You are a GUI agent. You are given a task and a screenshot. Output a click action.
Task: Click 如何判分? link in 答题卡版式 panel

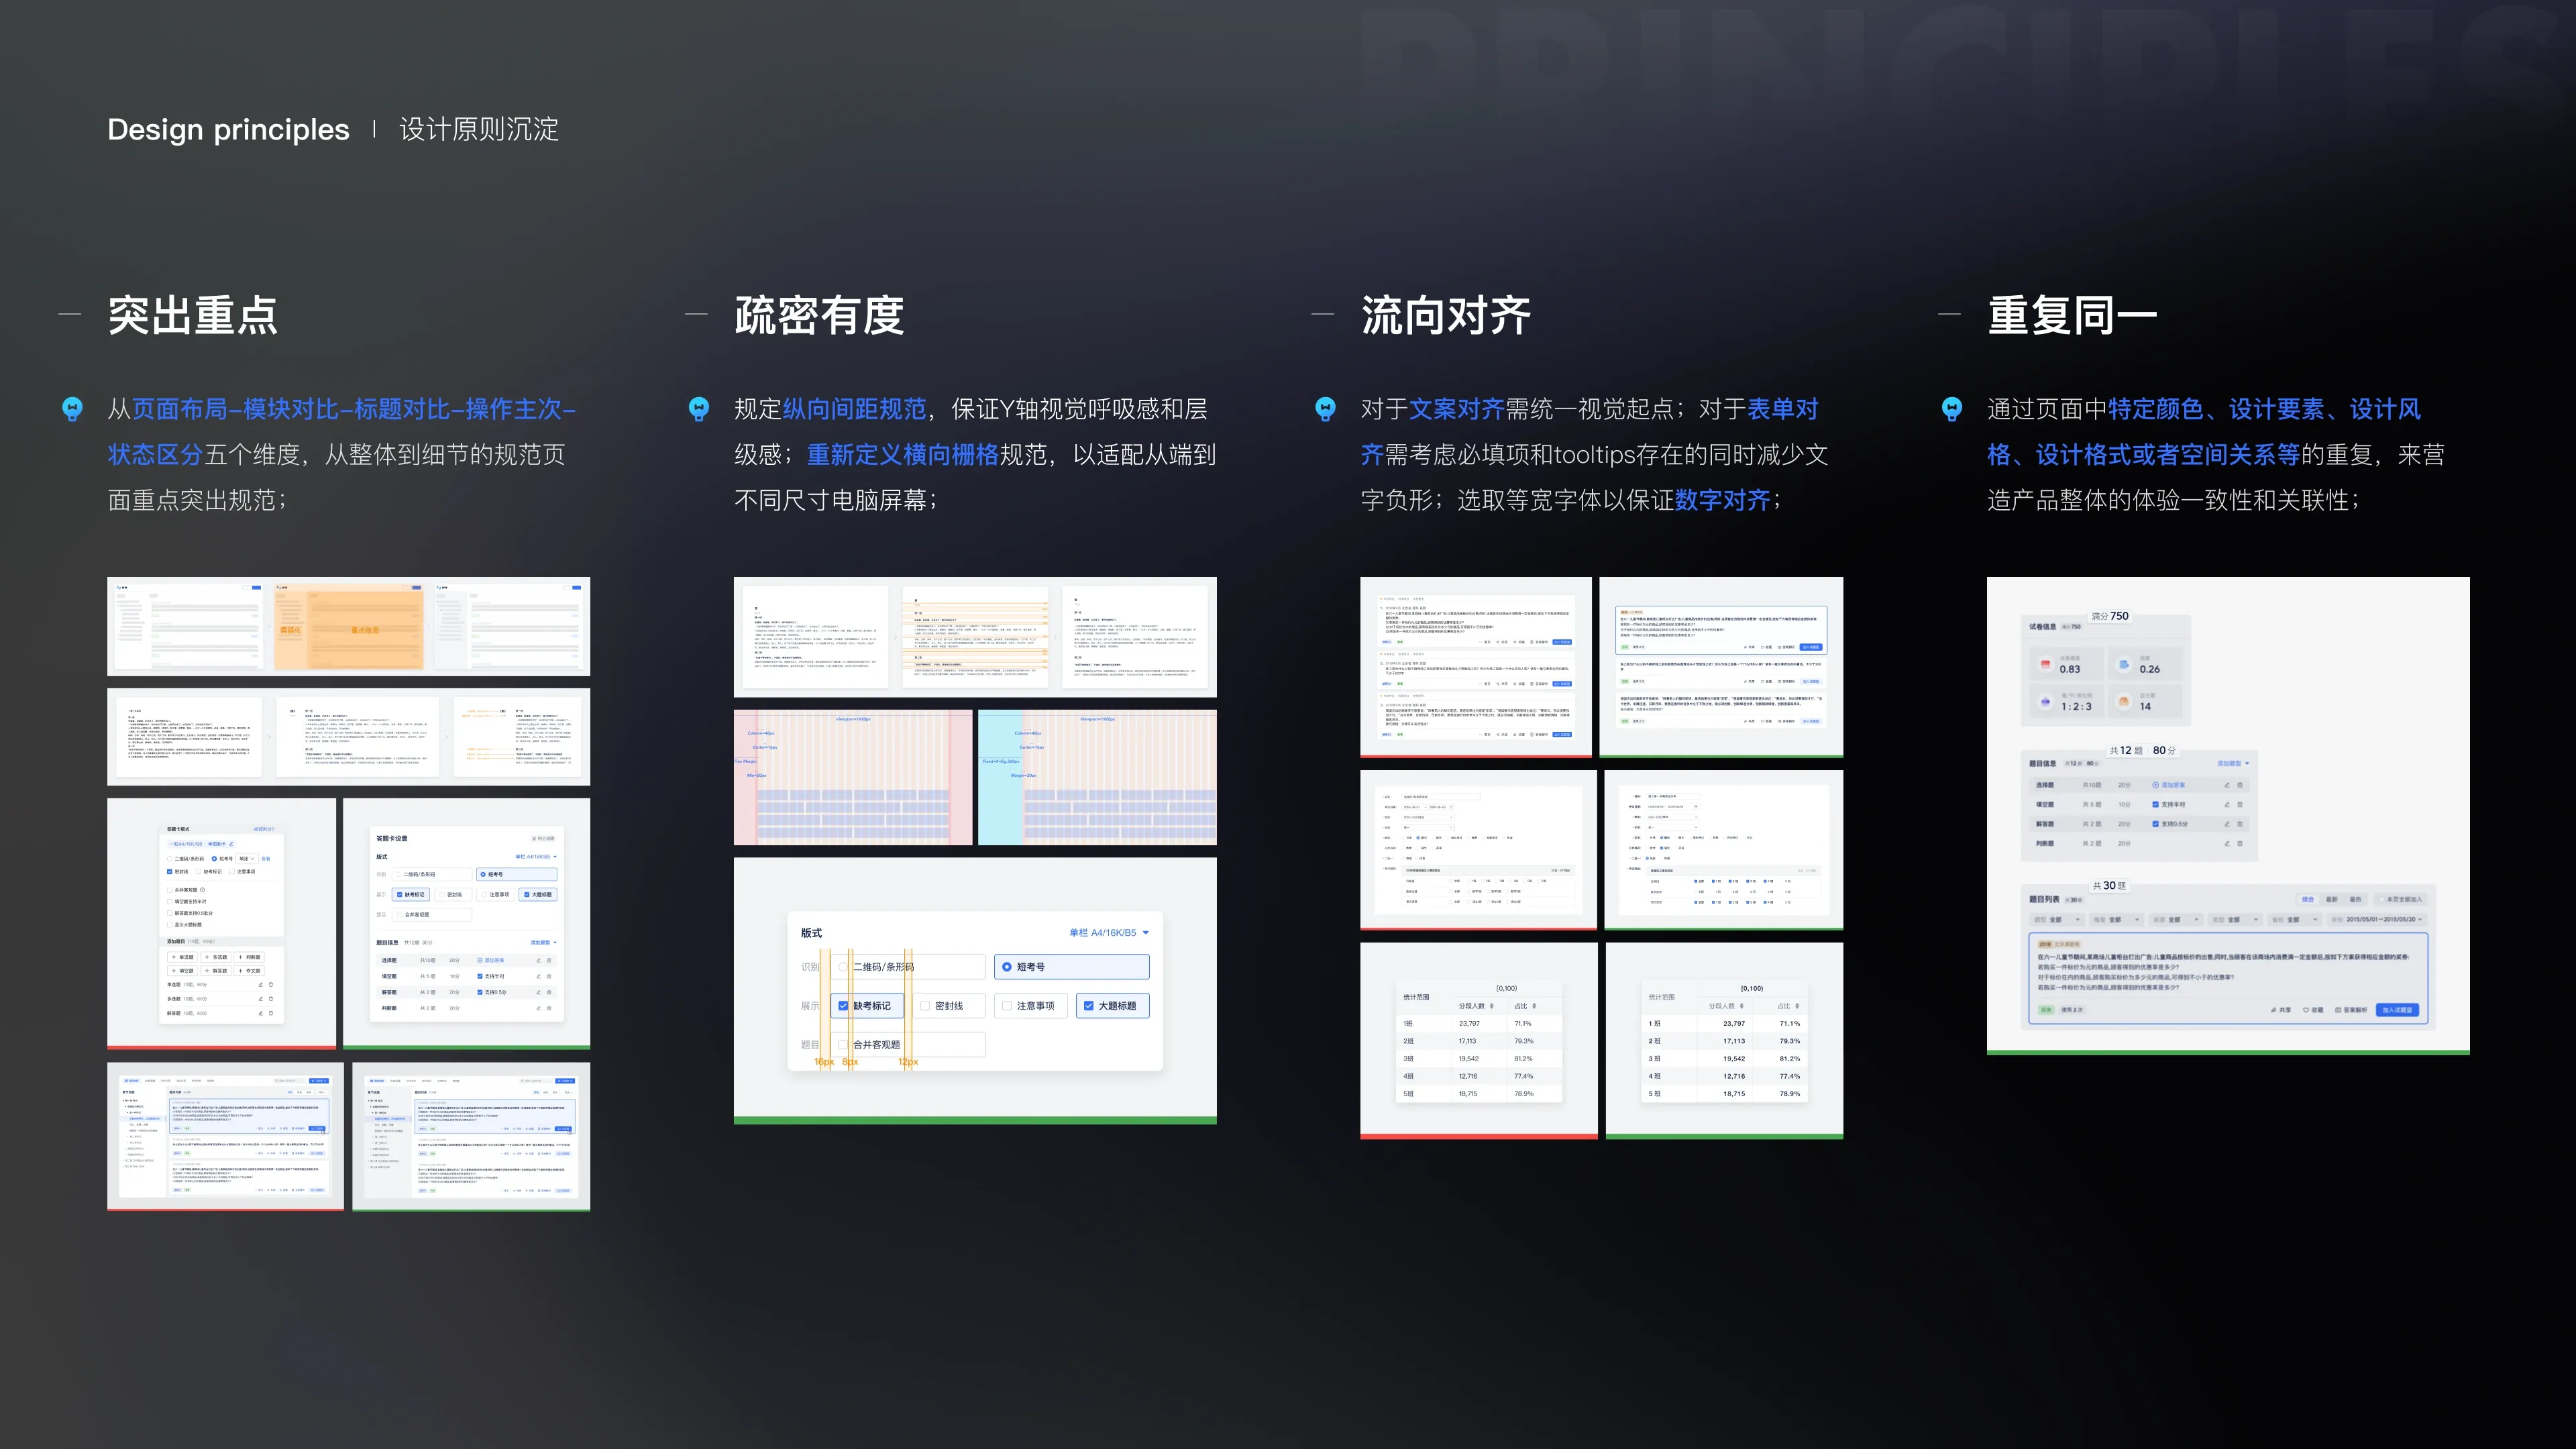point(264,829)
